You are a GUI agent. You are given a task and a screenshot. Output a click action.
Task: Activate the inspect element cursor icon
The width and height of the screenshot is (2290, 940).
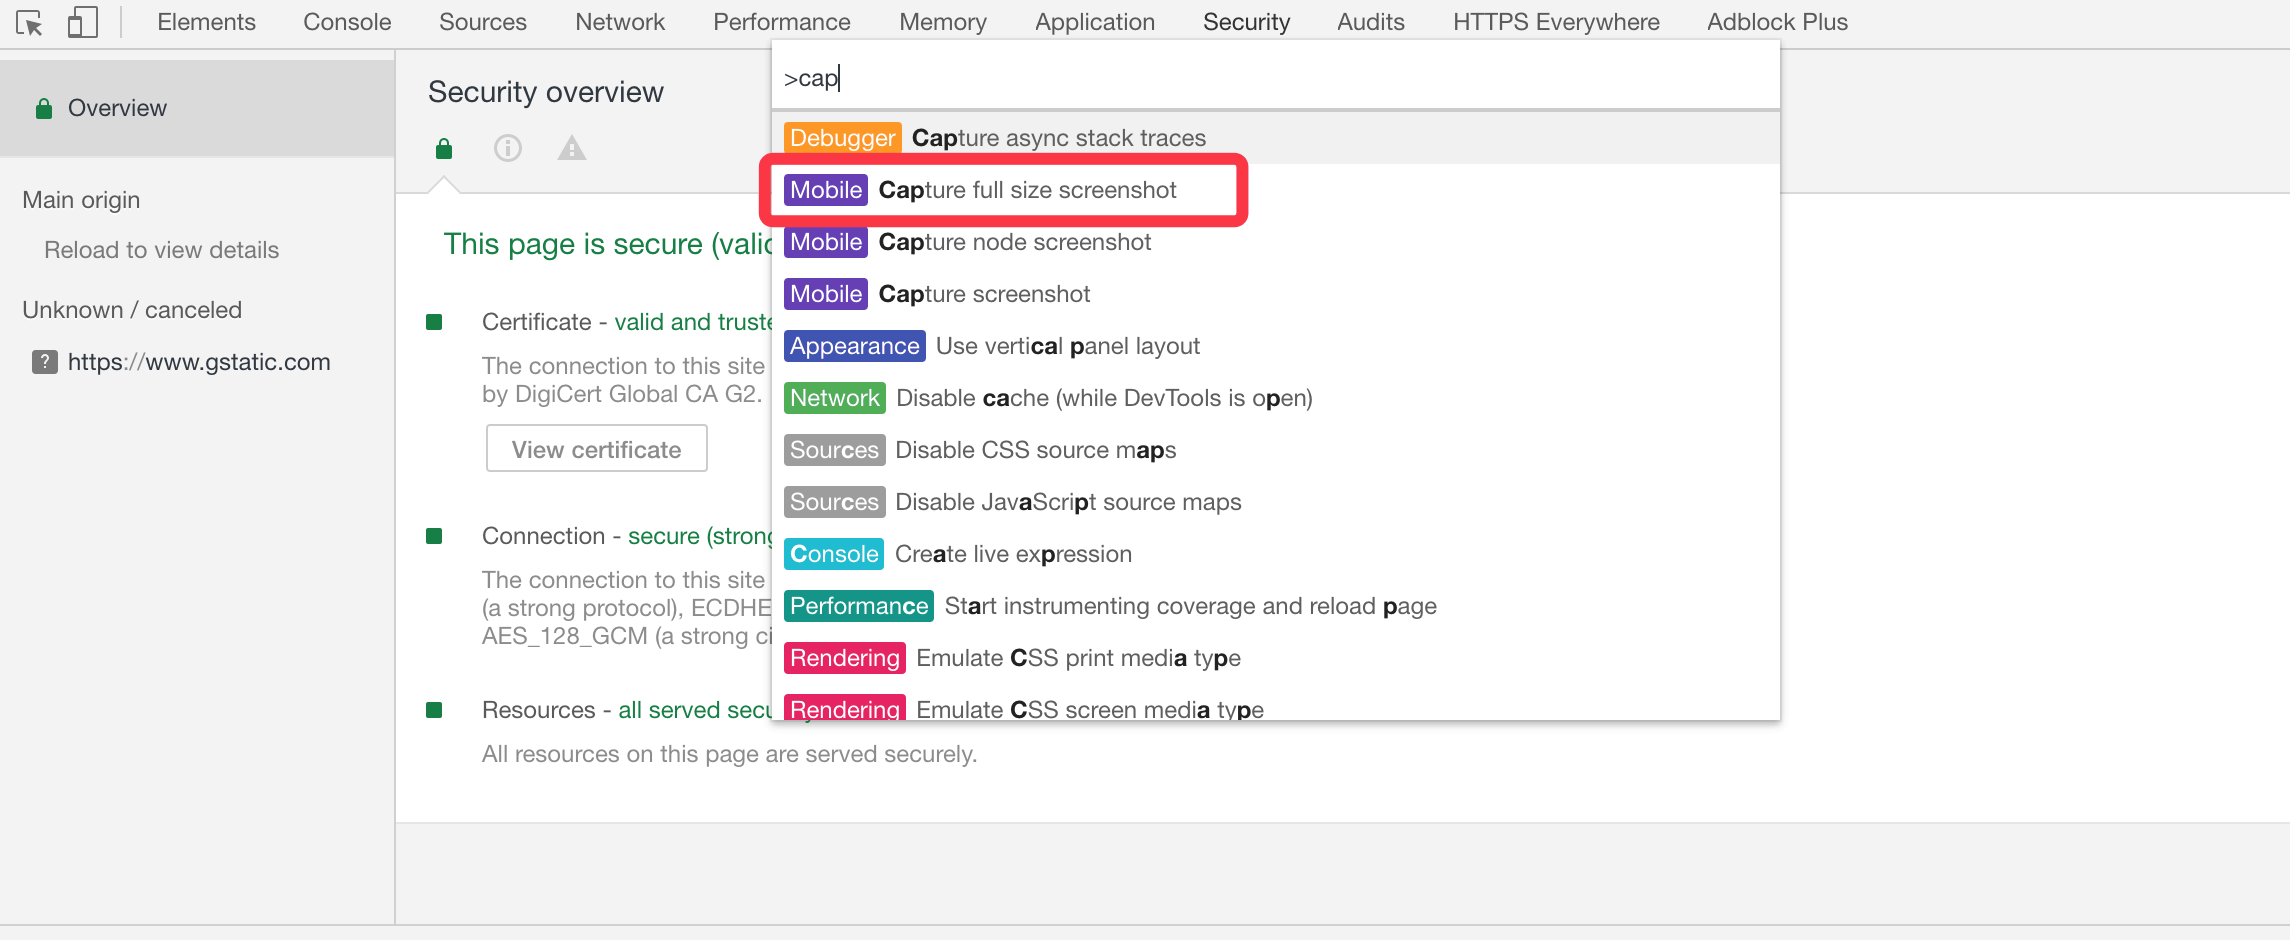[x=29, y=22]
